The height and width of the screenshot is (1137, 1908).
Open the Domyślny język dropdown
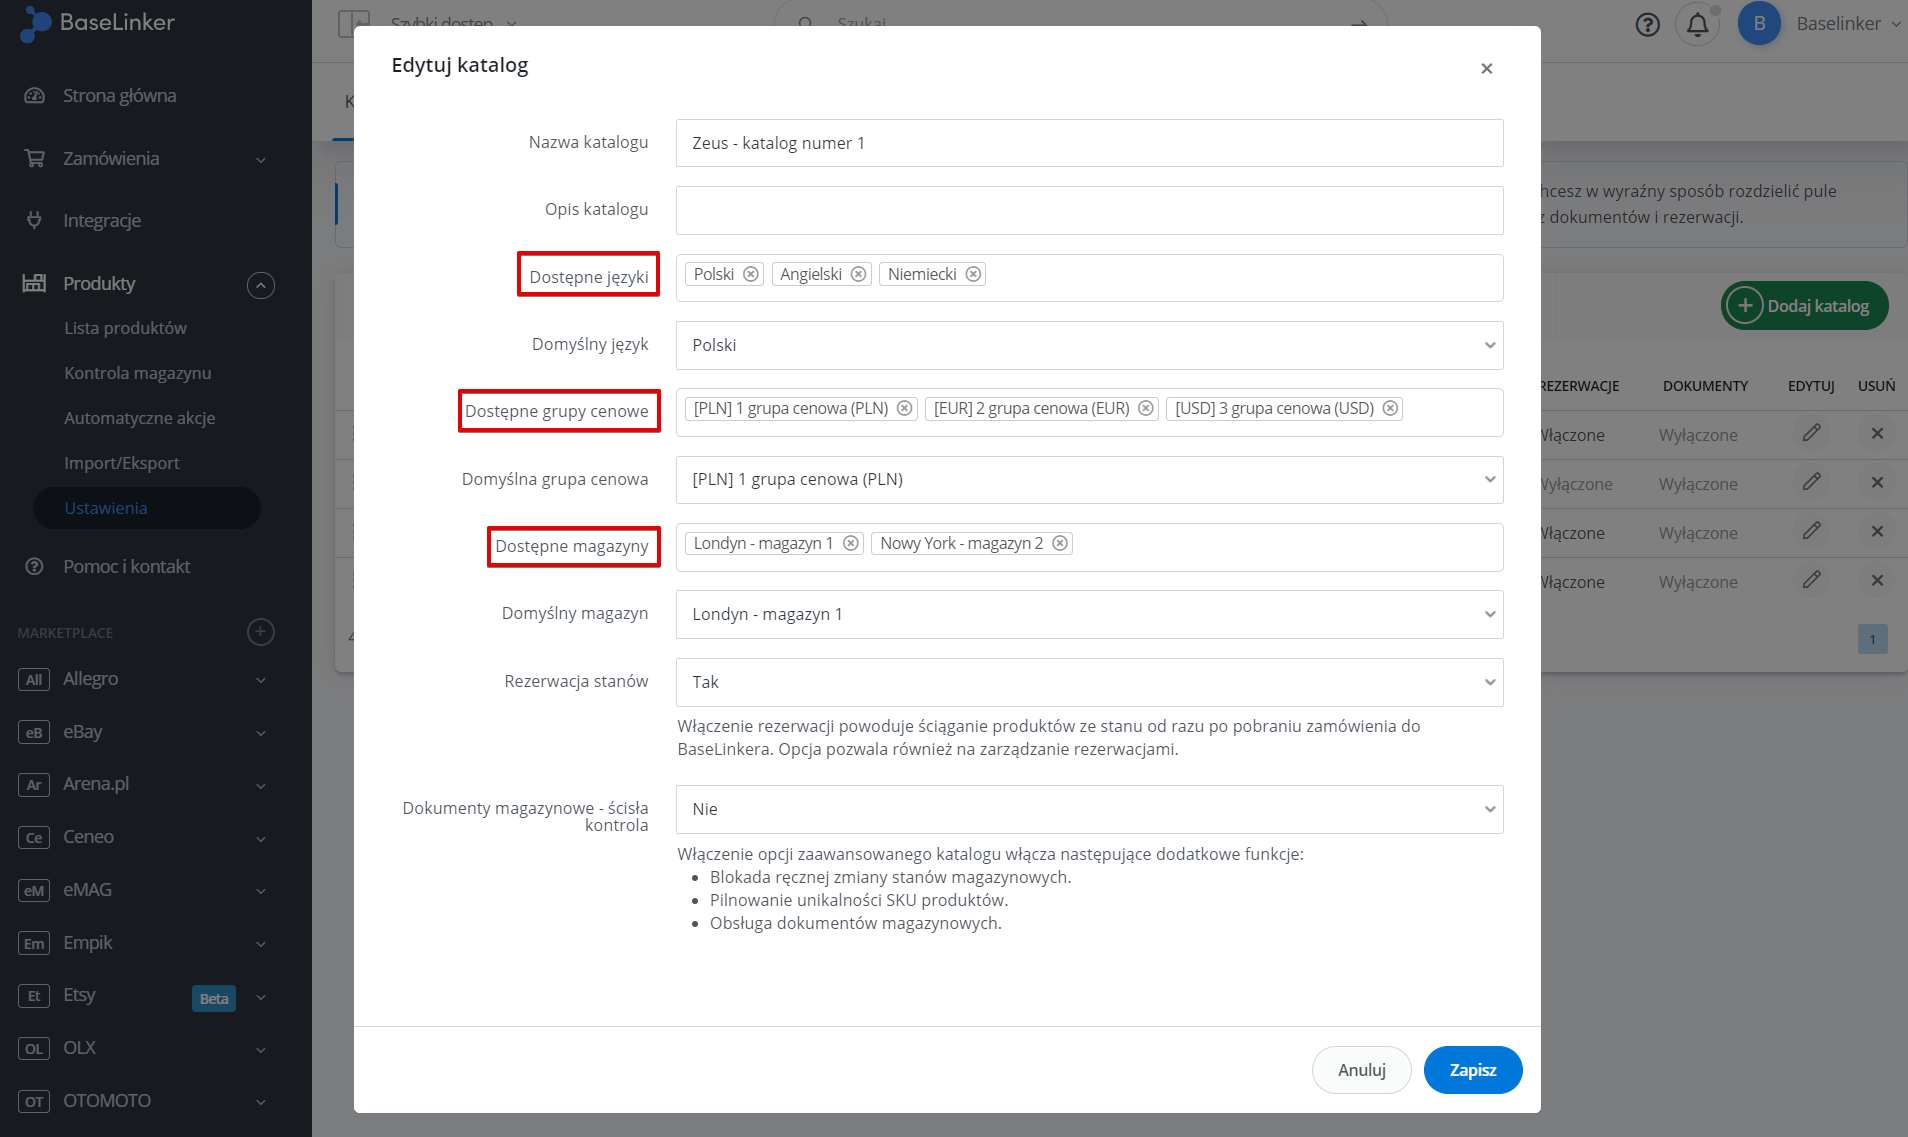tap(1089, 345)
